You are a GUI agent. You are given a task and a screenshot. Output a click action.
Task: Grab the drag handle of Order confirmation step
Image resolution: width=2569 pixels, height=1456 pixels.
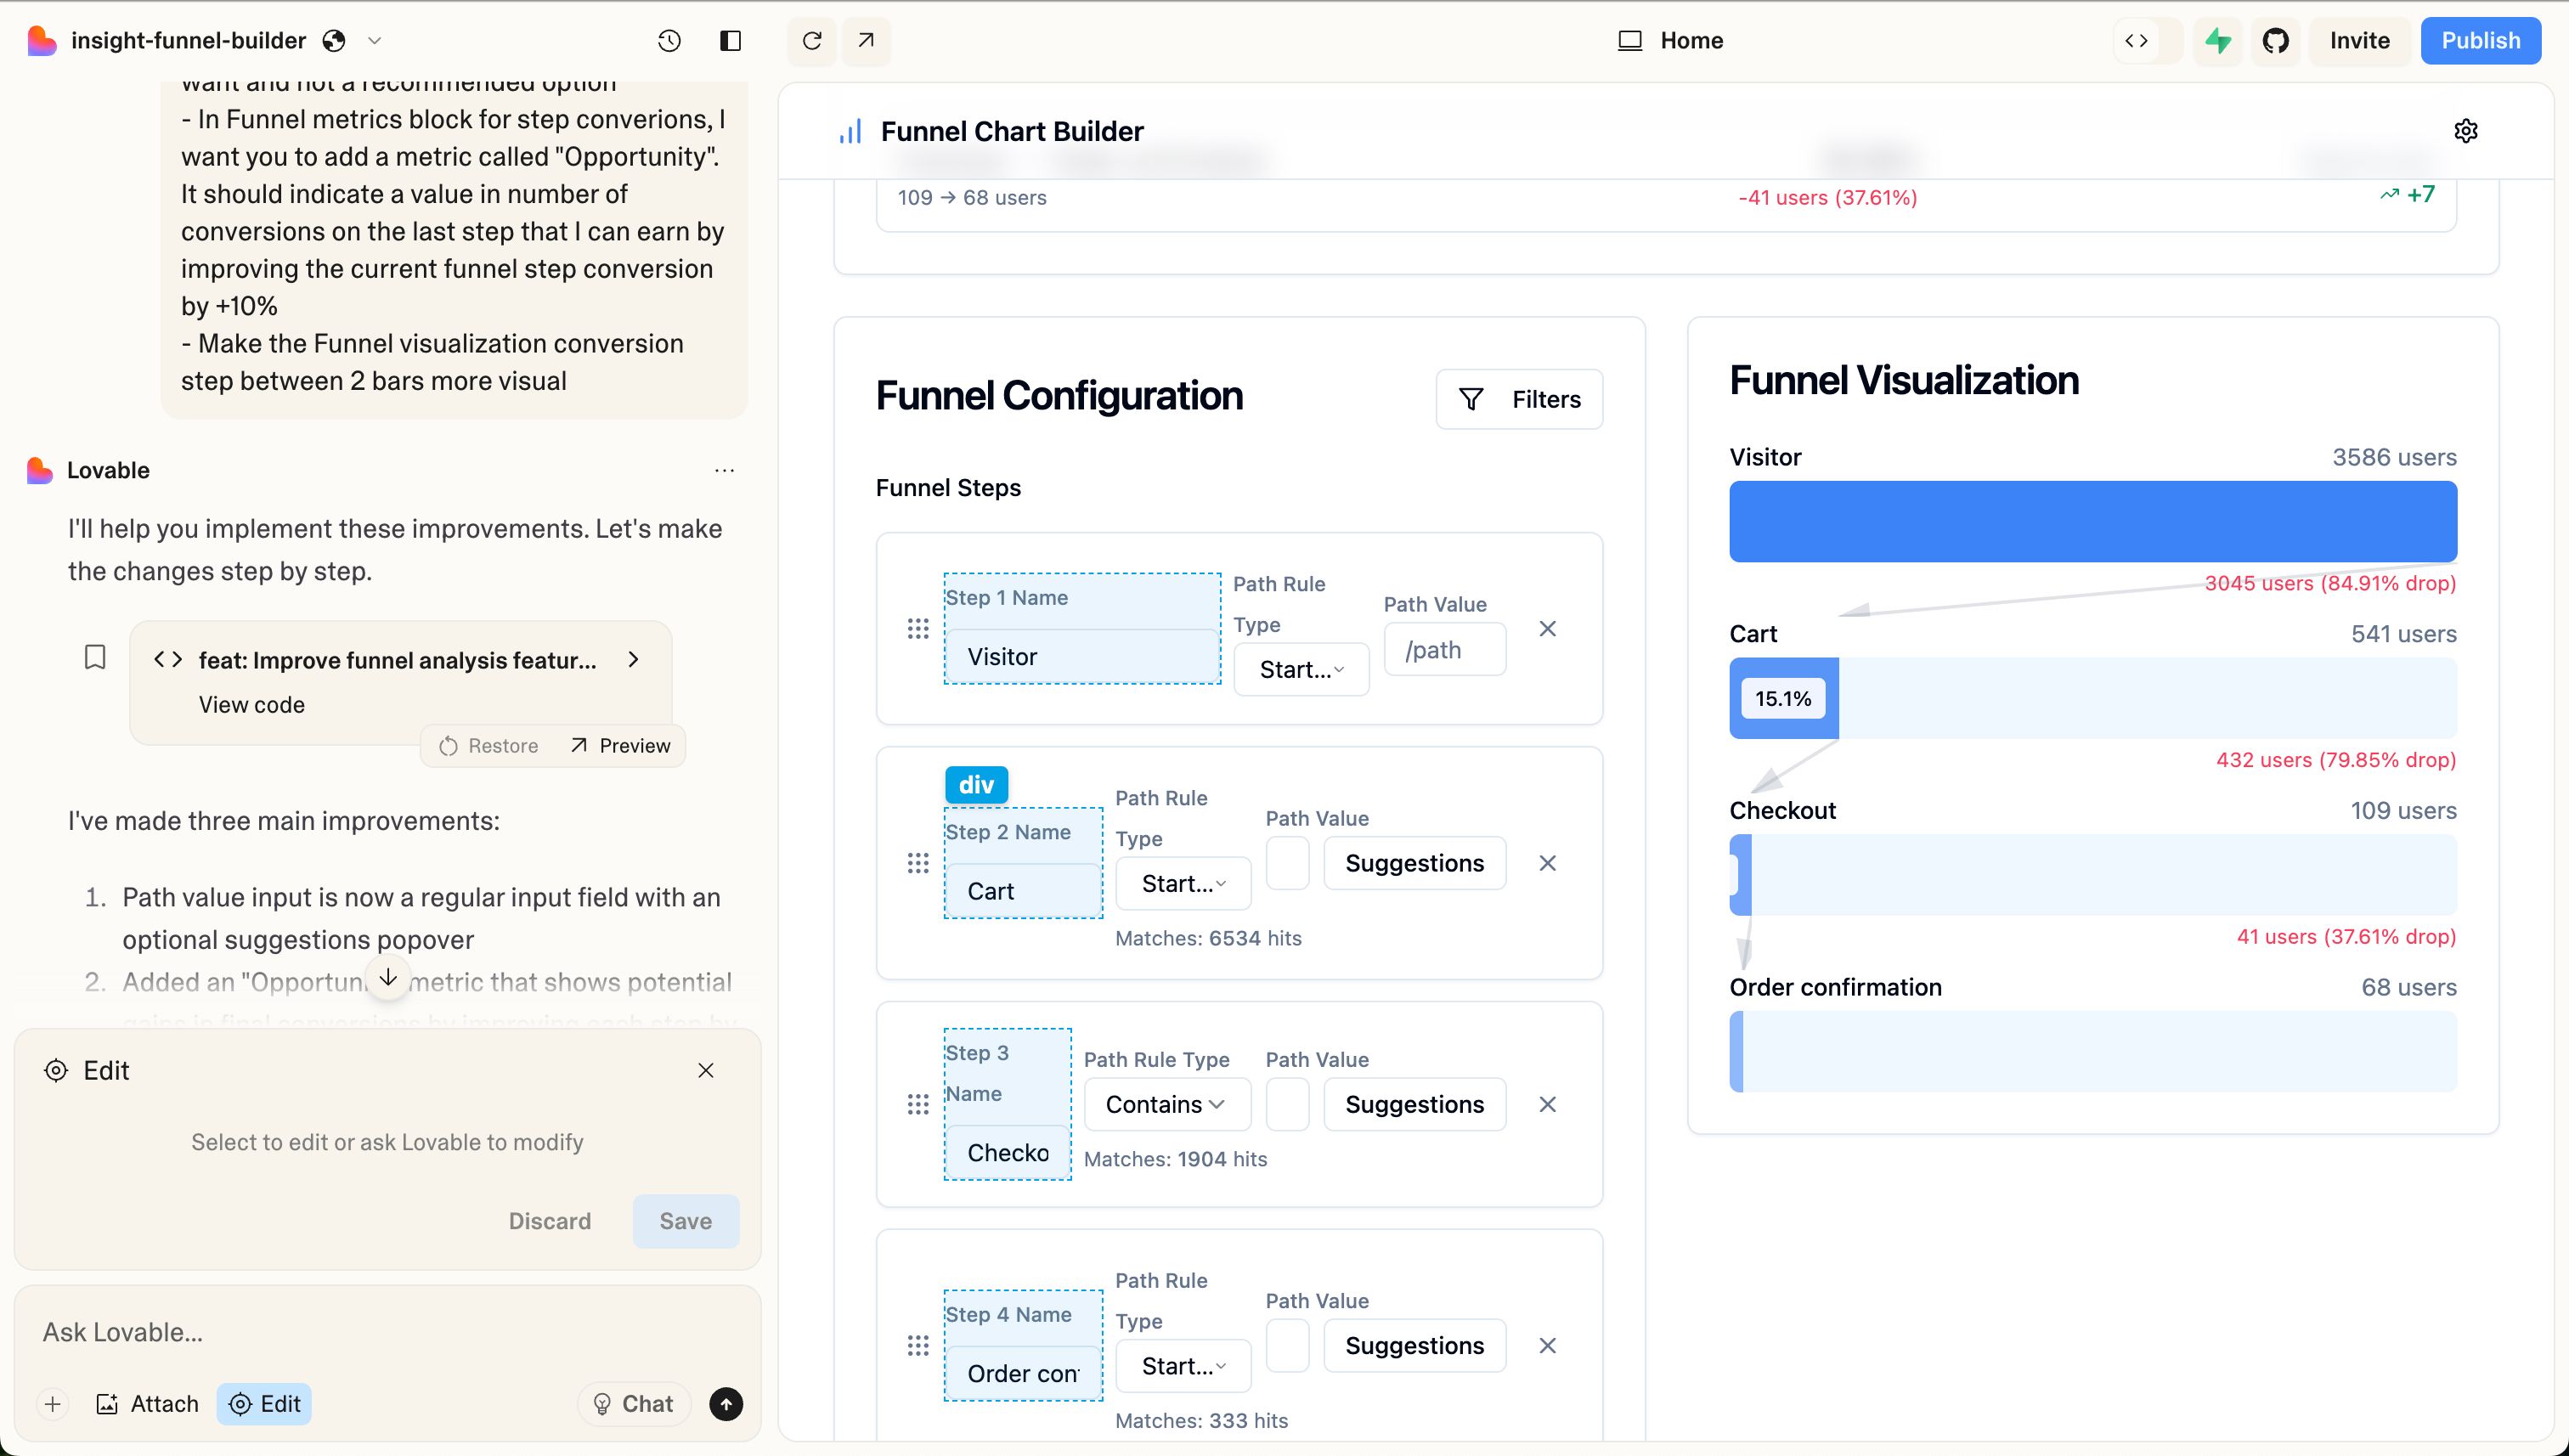click(918, 1346)
